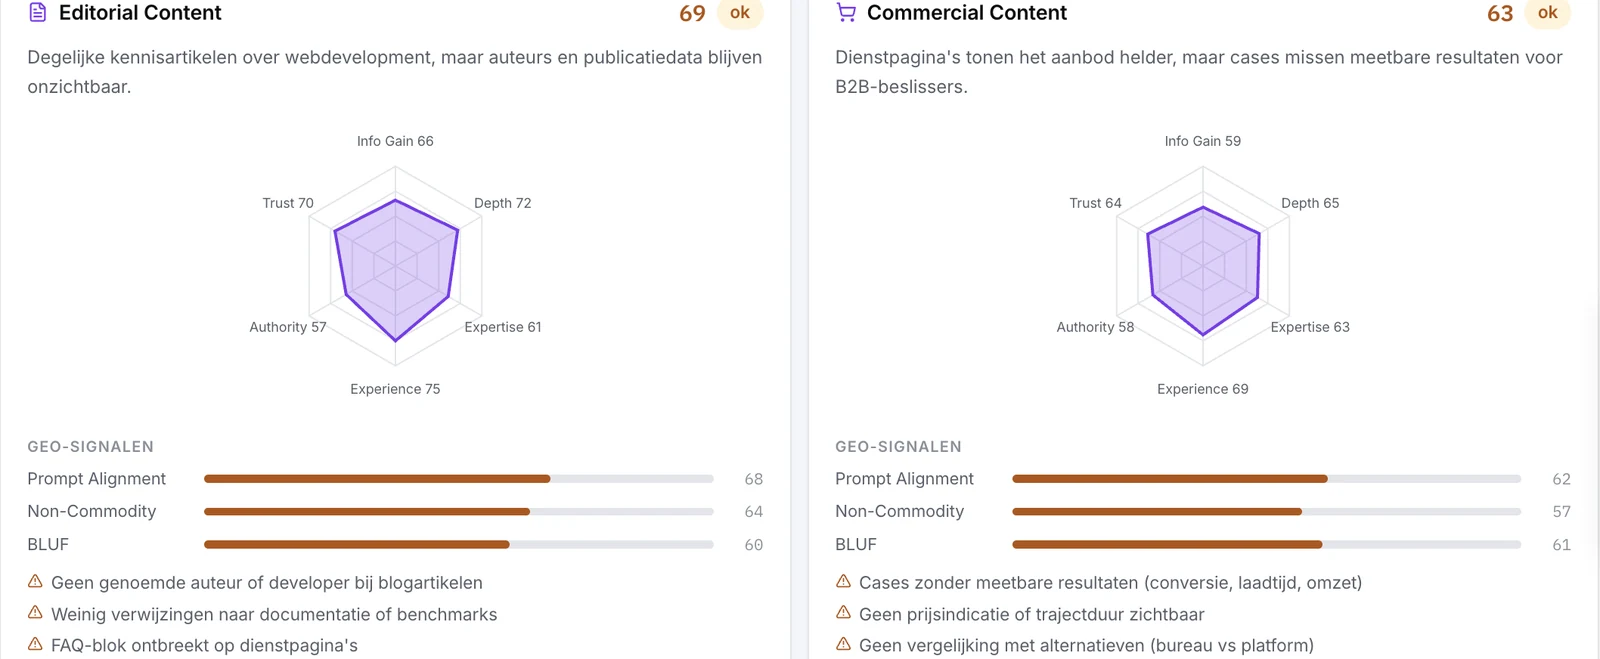The width and height of the screenshot is (1600, 659).
Task: Click 'Experience 75' label on Editorial chart
Action: tap(395, 389)
